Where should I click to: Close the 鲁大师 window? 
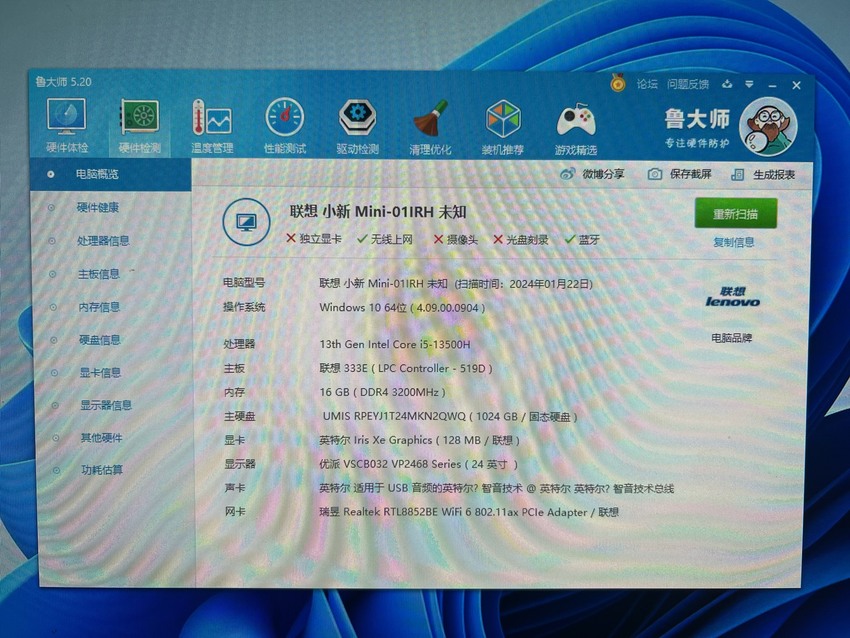click(x=796, y=85)
